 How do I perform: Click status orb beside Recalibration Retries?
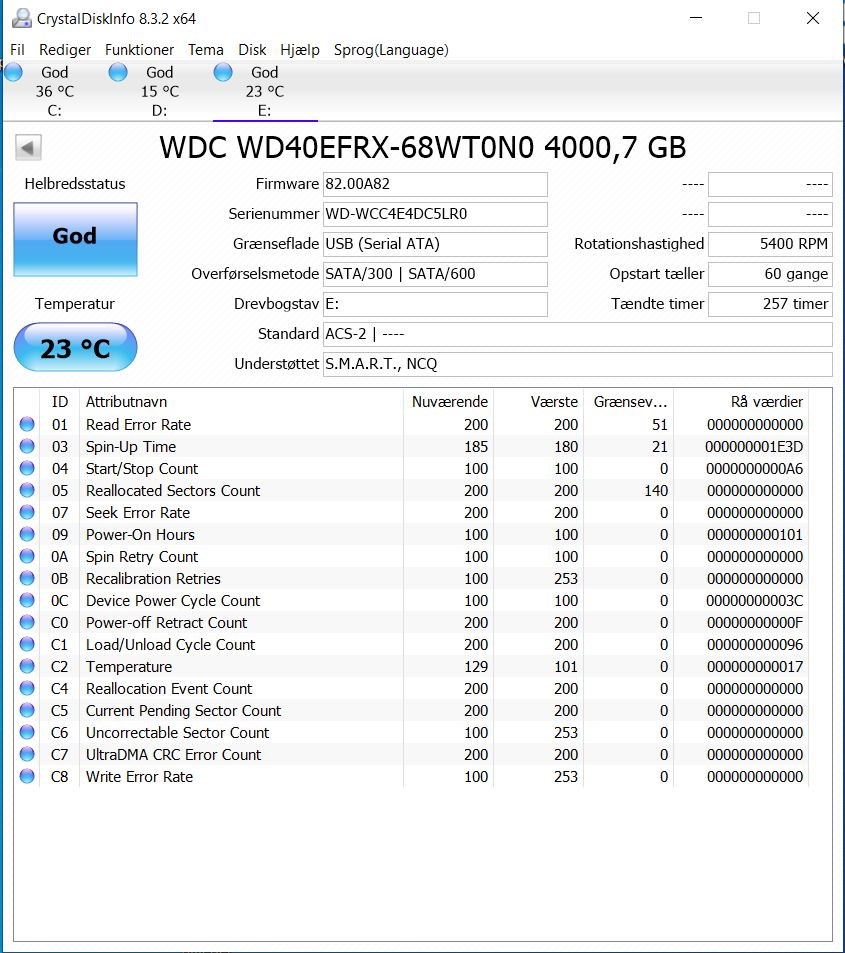point(27,578)
